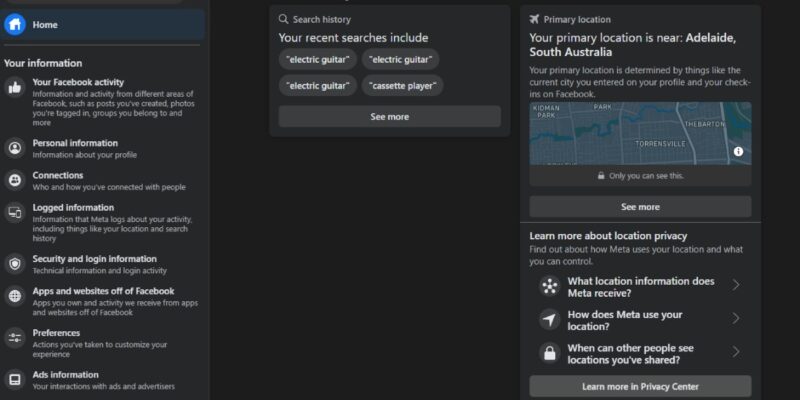
Task: Click Your Facebook activity thumbs-up icon
Action: coord(15,88)
